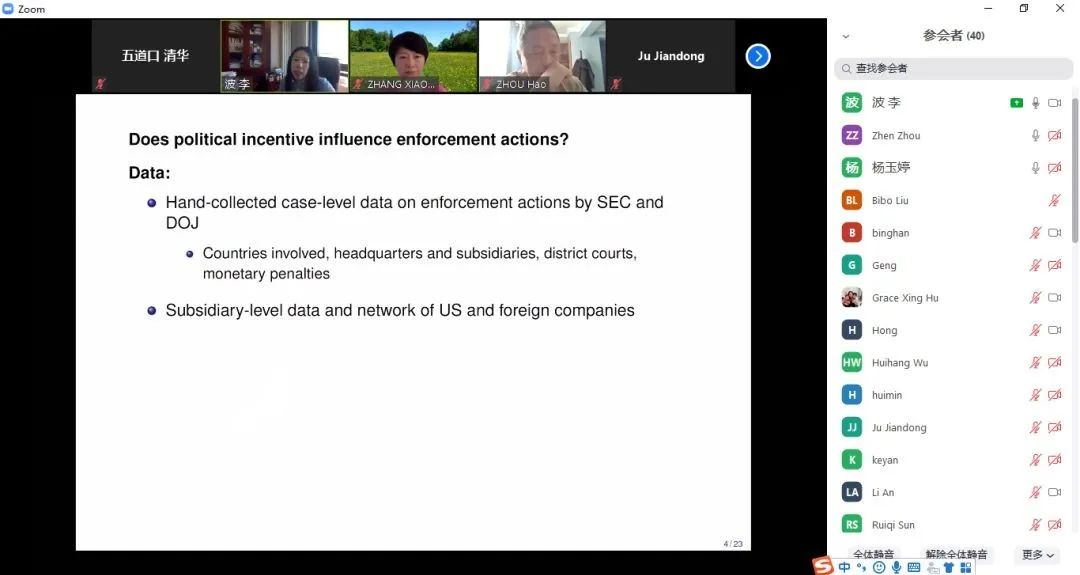Toggle Li An's camera icon
This screenshot has width=1080, height=575.
click(x=1054, y=493)
